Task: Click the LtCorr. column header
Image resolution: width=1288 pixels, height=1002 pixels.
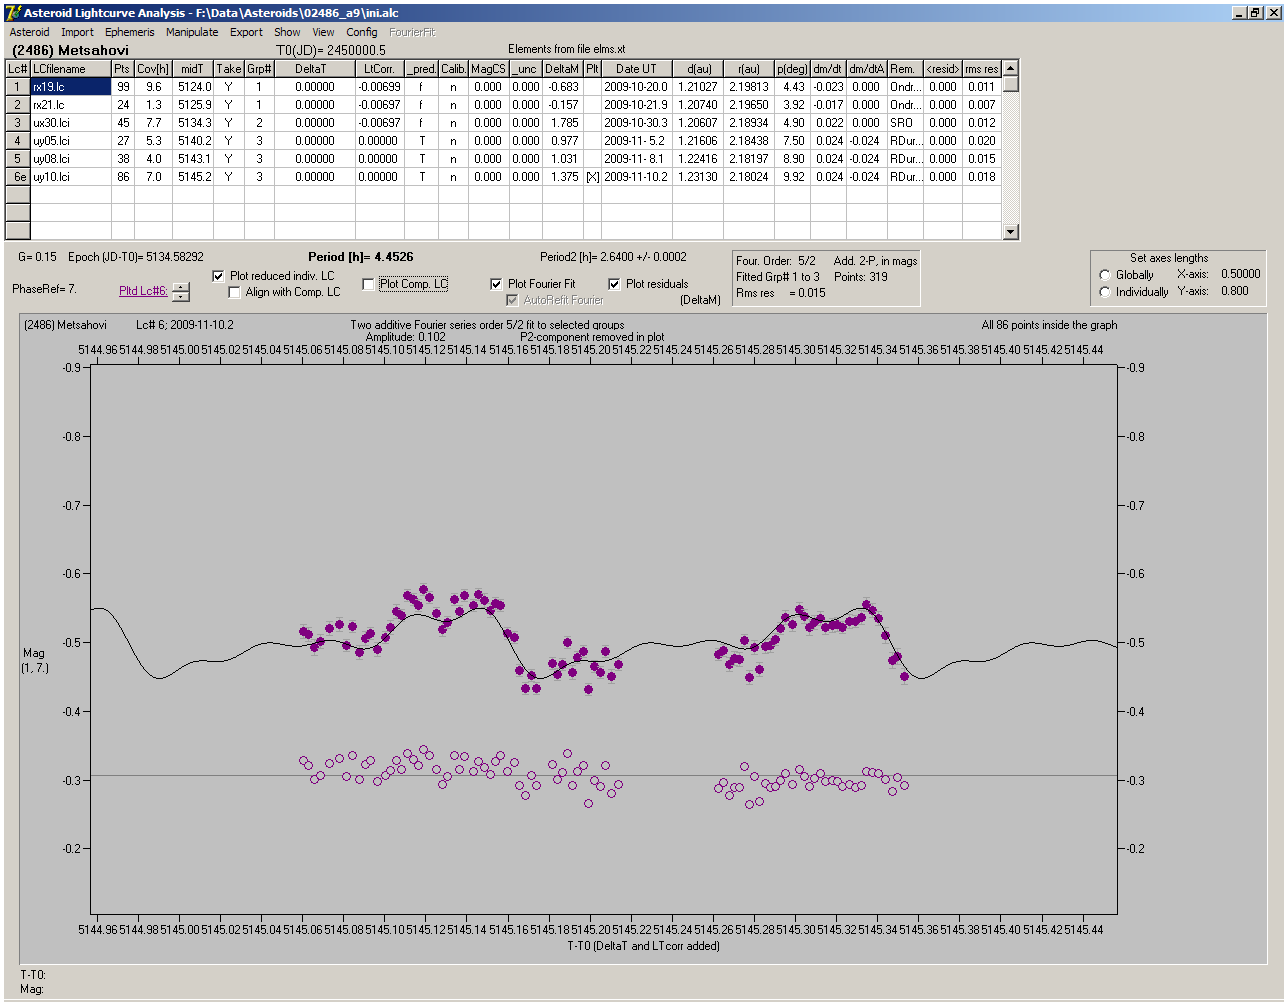Action: (379, 69)
